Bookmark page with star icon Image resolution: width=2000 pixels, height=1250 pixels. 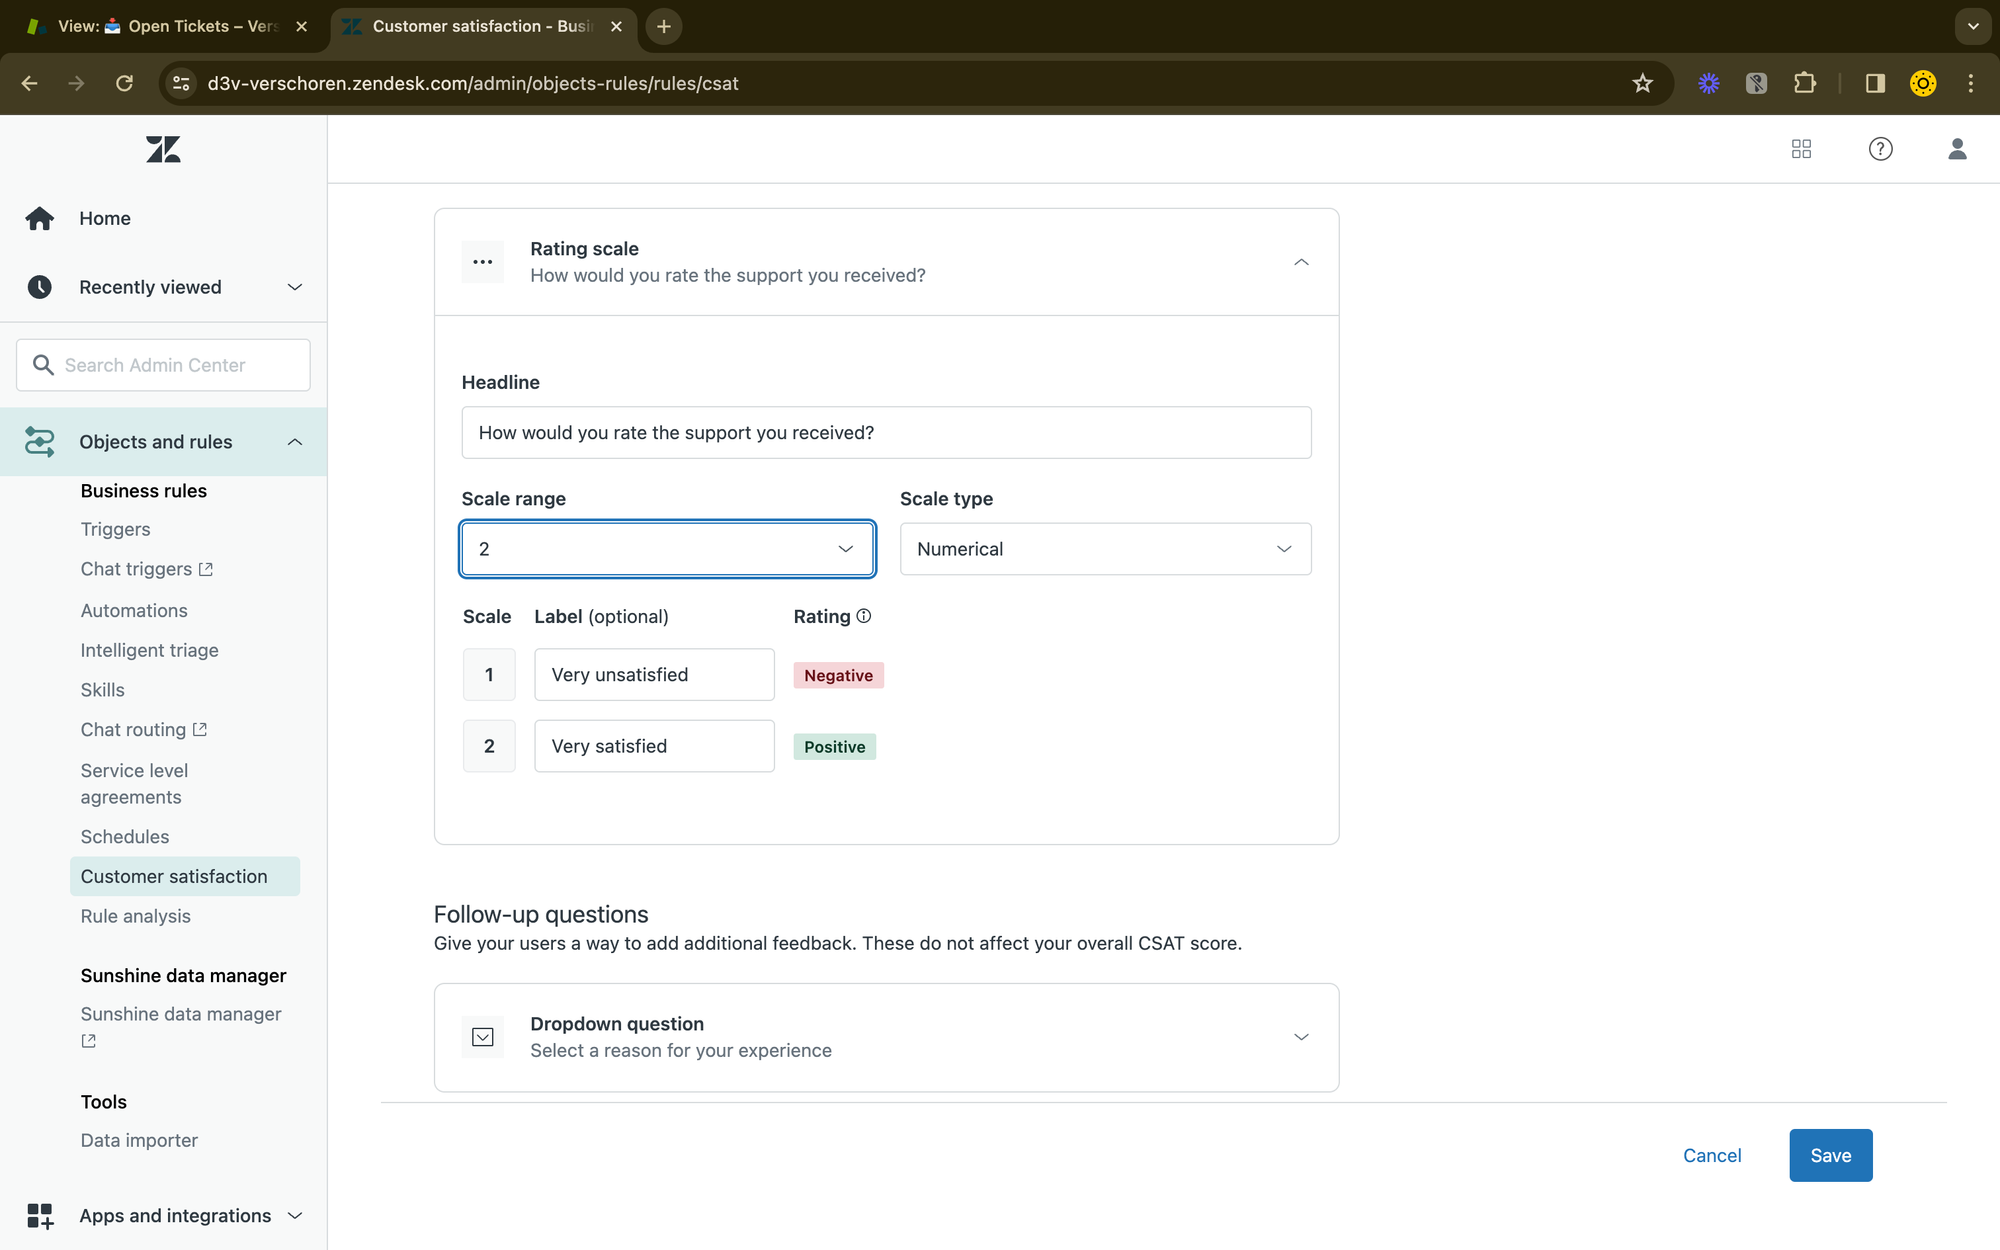1642,83
